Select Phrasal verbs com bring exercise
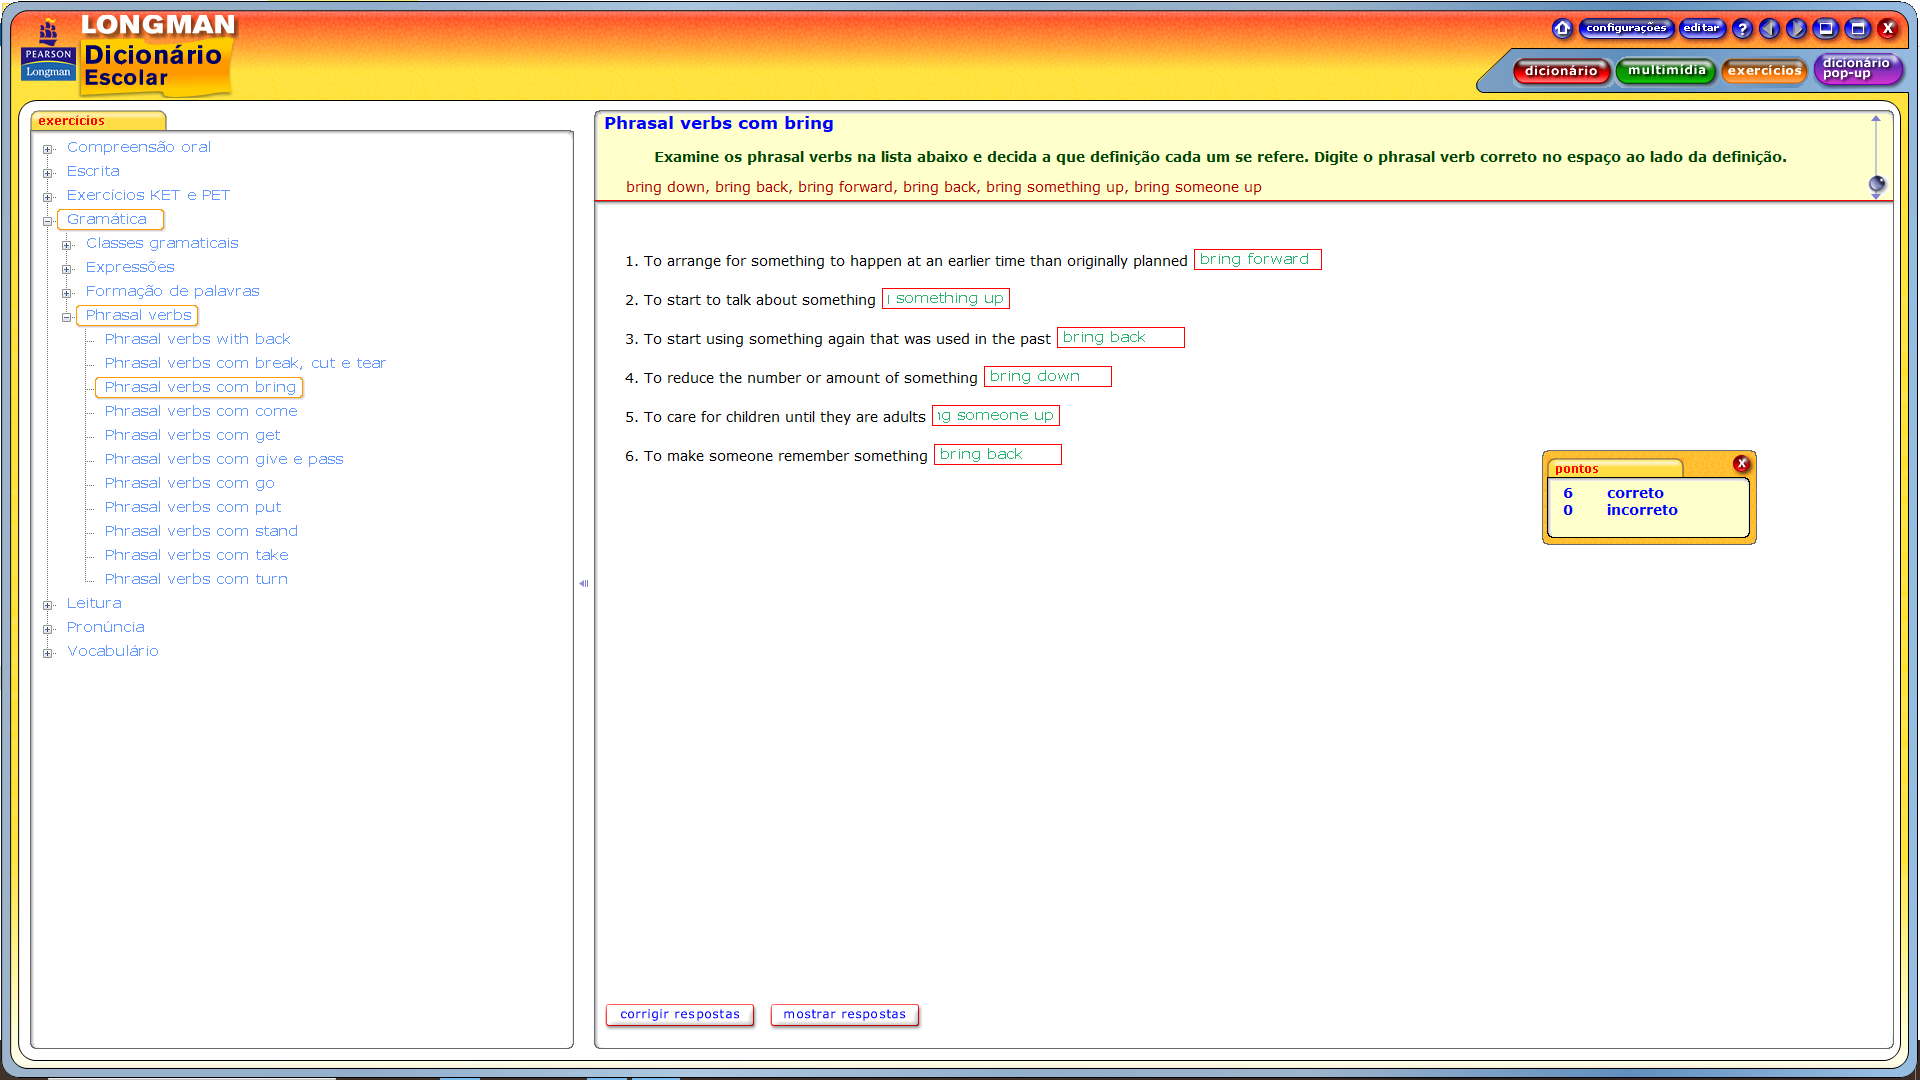This screenshot has height=1080, width=1920. click(200, 387)
